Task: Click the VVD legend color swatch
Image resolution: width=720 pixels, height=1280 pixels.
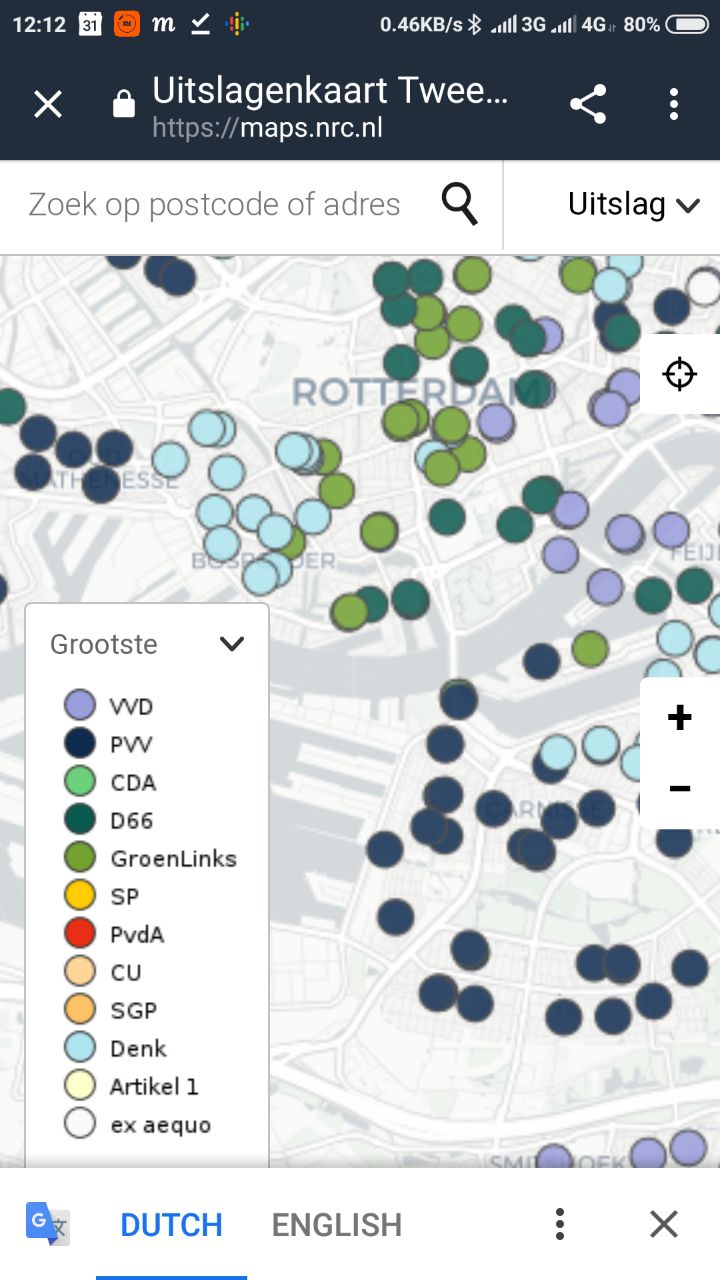Action: [x=79, y=706]
